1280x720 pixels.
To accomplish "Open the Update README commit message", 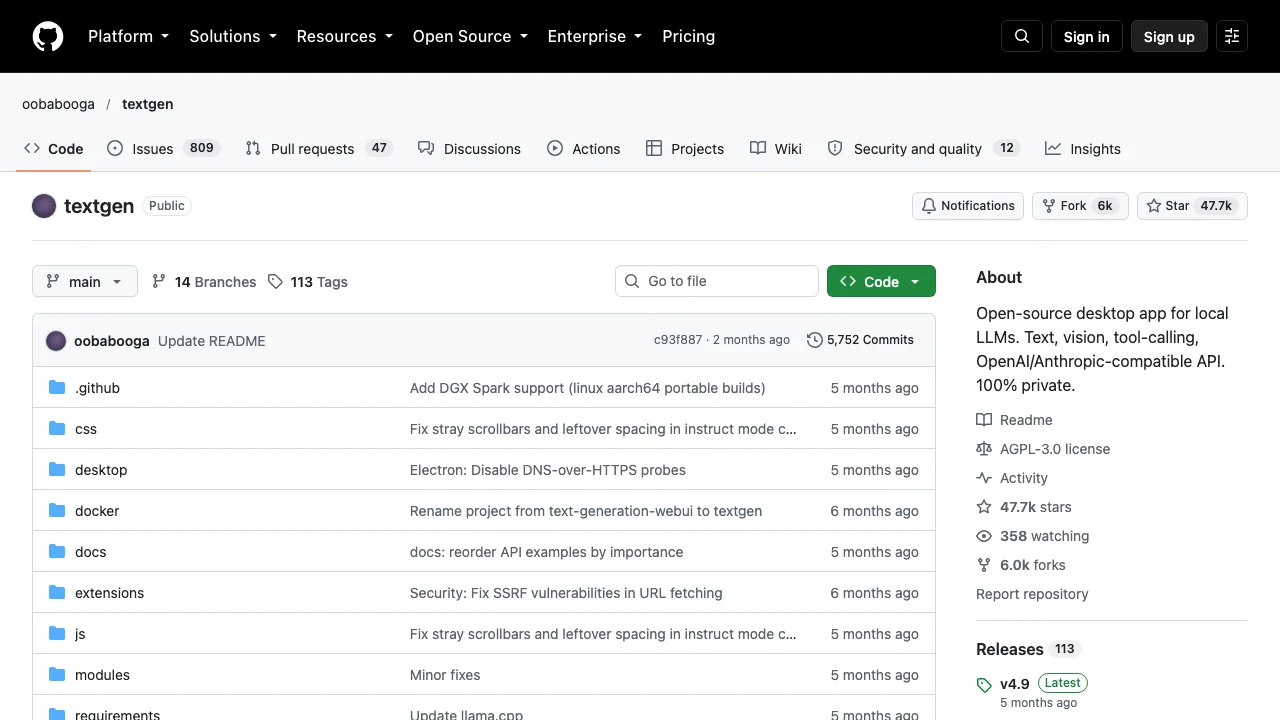I will click(212, 341).
